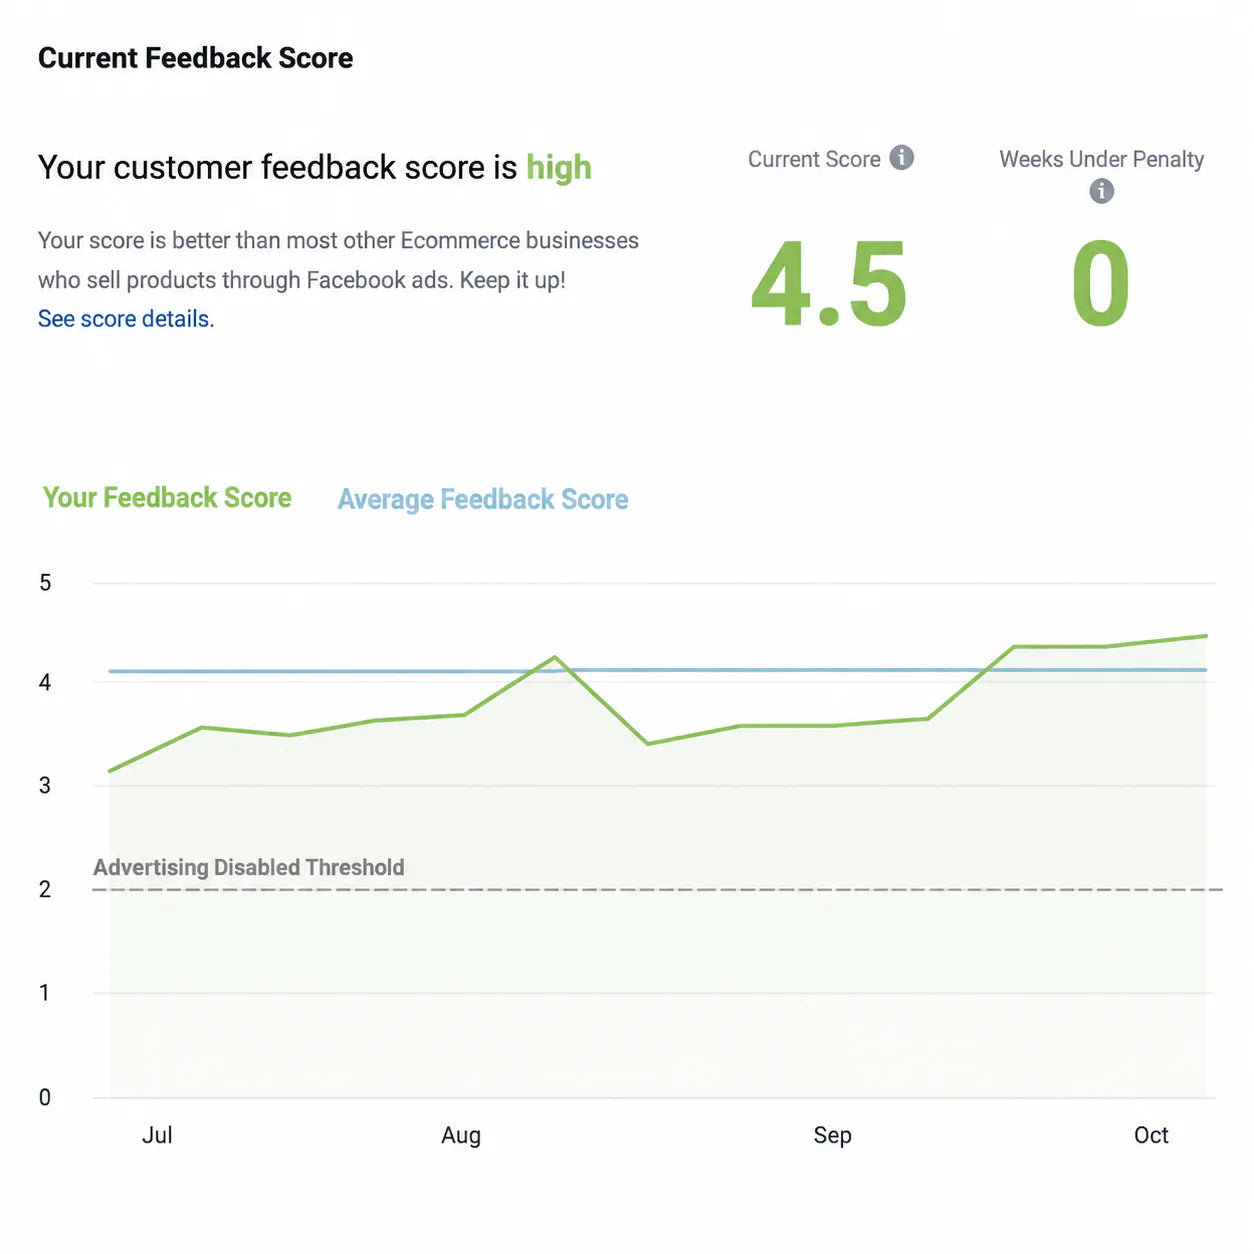The height and width of the screenshot is (1254, 1254).
Task: Click the Current Score label text
Action: [814, 159]
